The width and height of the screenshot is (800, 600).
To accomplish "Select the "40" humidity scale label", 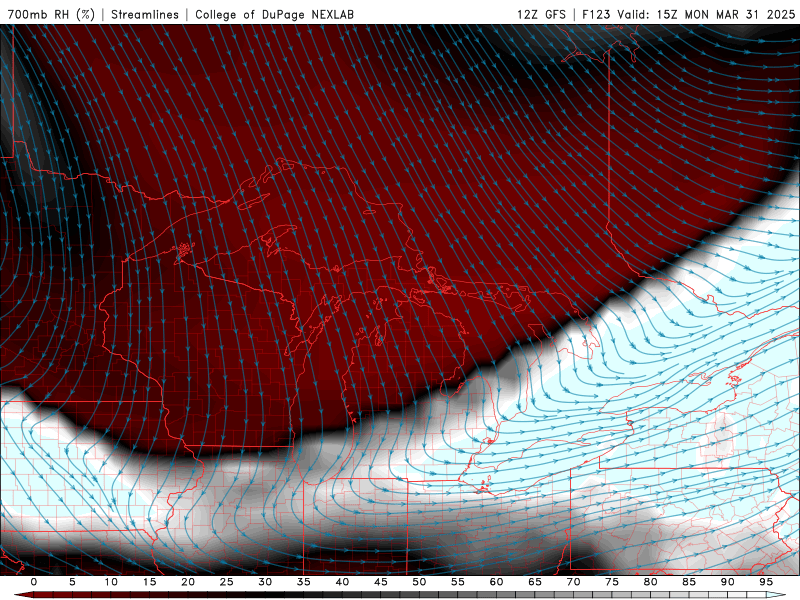I will (342, 582).
